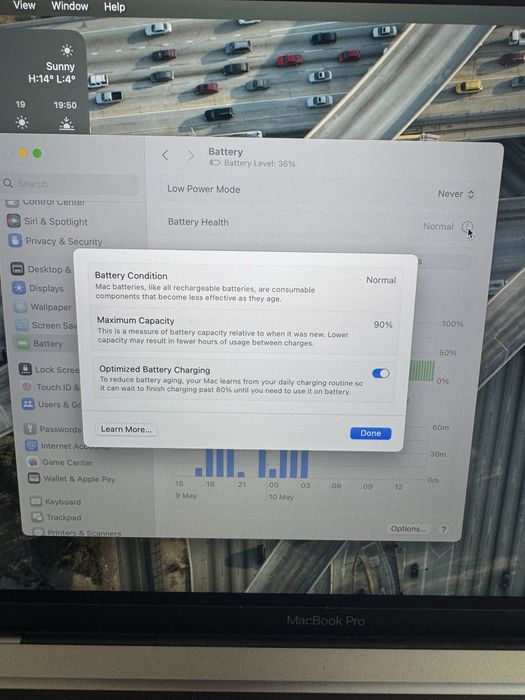Click the Displays sidebar icon
Screen dimensions: 525x700
point(19,288)
